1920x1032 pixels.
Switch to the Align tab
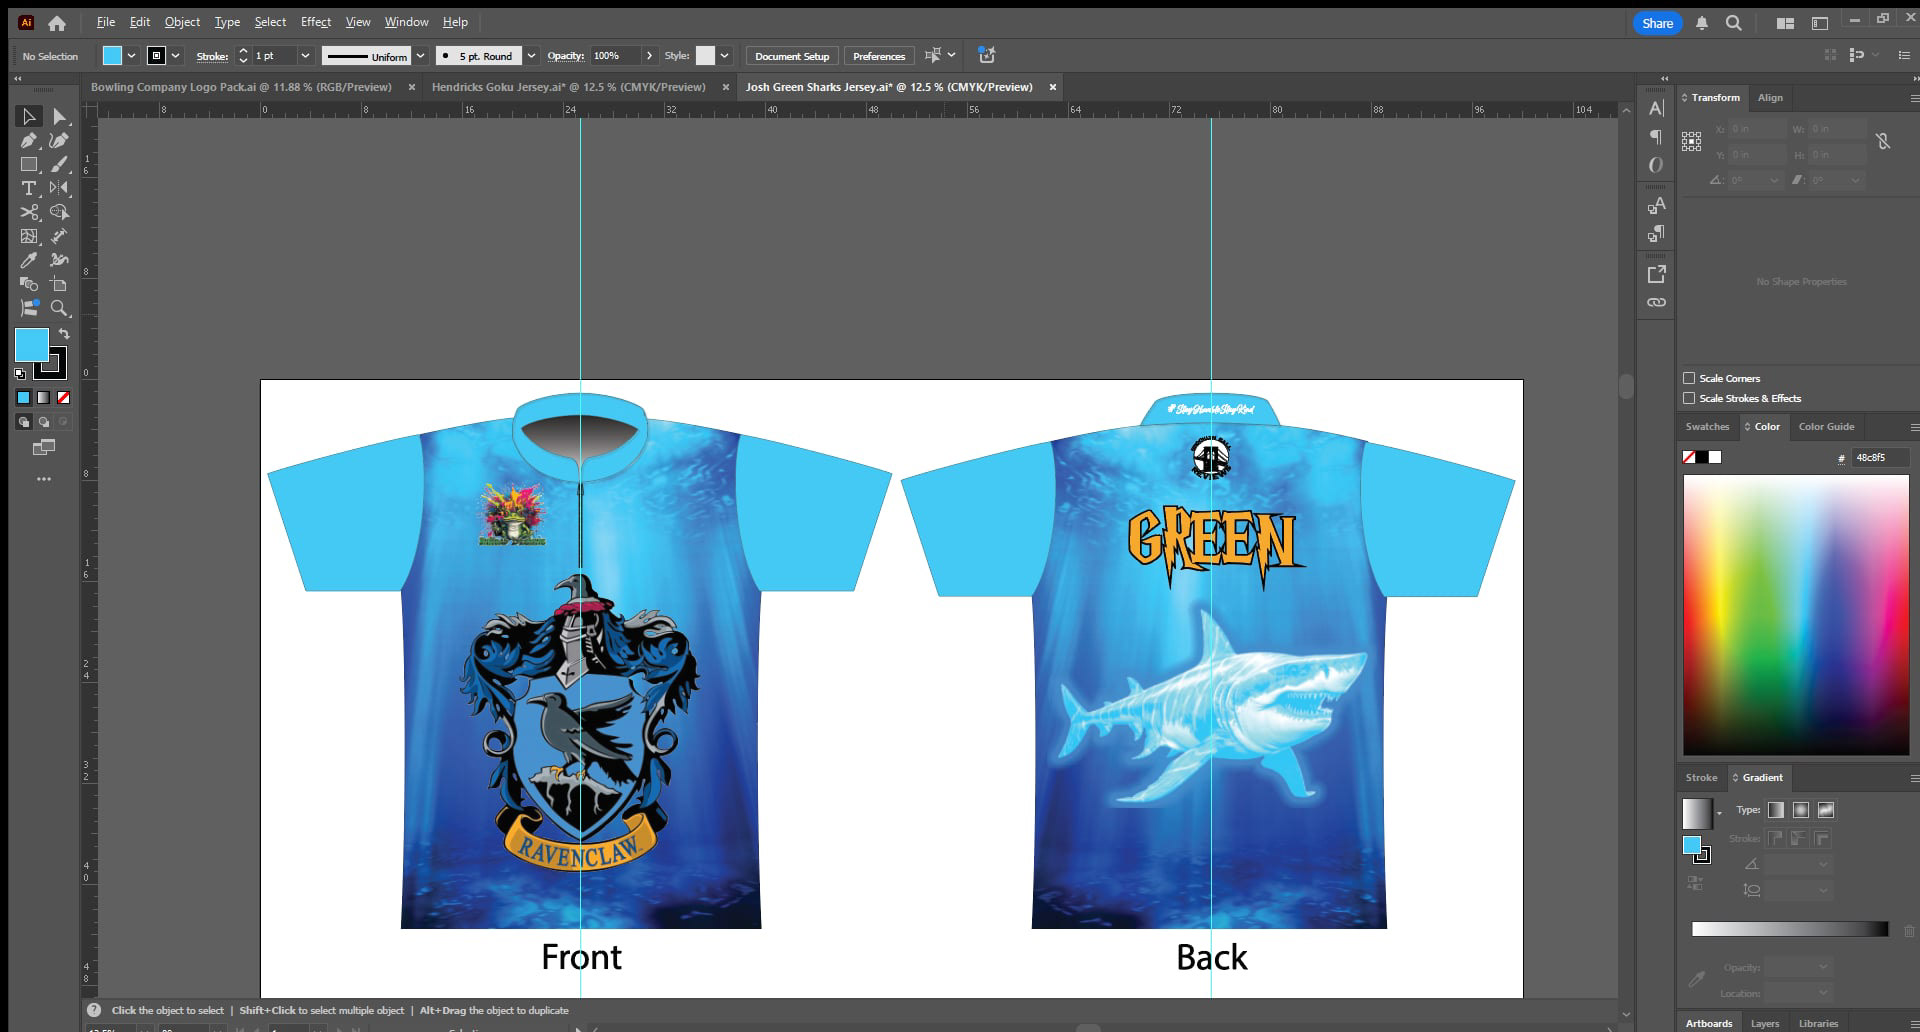point(1770,97)
